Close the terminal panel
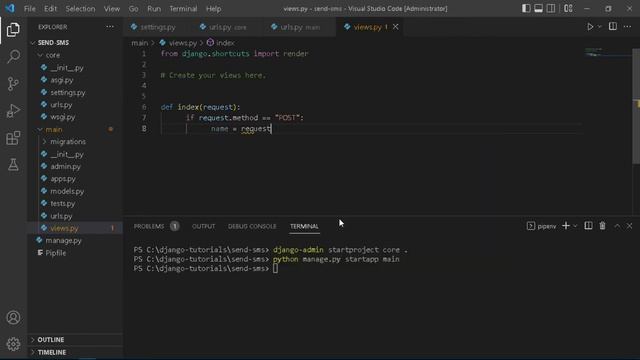This screenshot has height=360, width=640. 629,226
